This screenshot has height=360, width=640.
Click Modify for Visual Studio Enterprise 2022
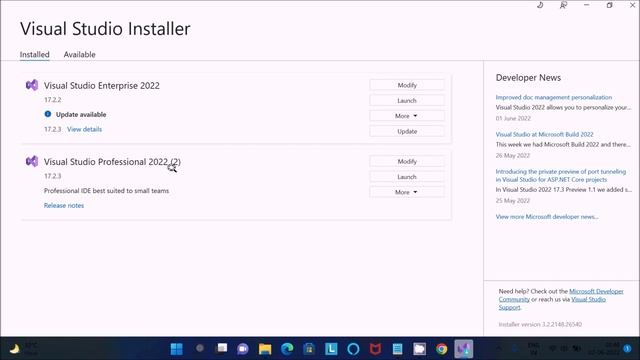click(407, 85)
